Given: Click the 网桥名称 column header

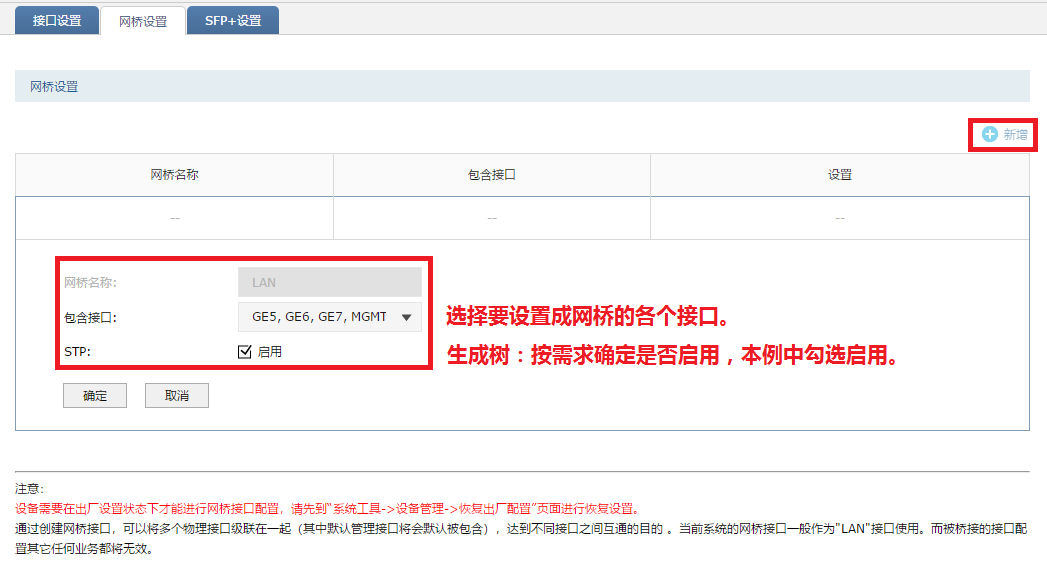Looking at the screenshot, I should point(175,175).
